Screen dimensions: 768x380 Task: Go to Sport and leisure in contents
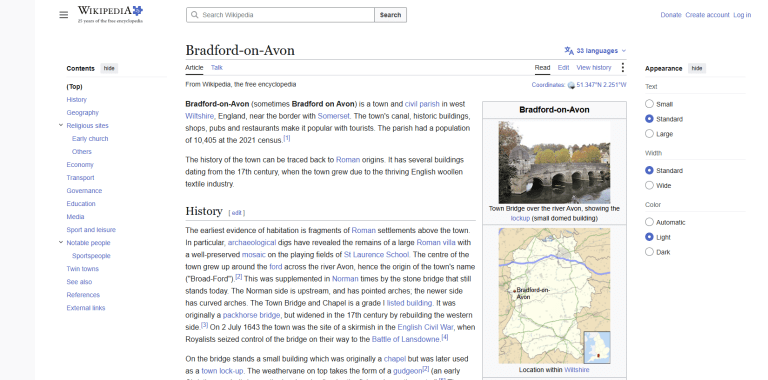tap(91, 230)
